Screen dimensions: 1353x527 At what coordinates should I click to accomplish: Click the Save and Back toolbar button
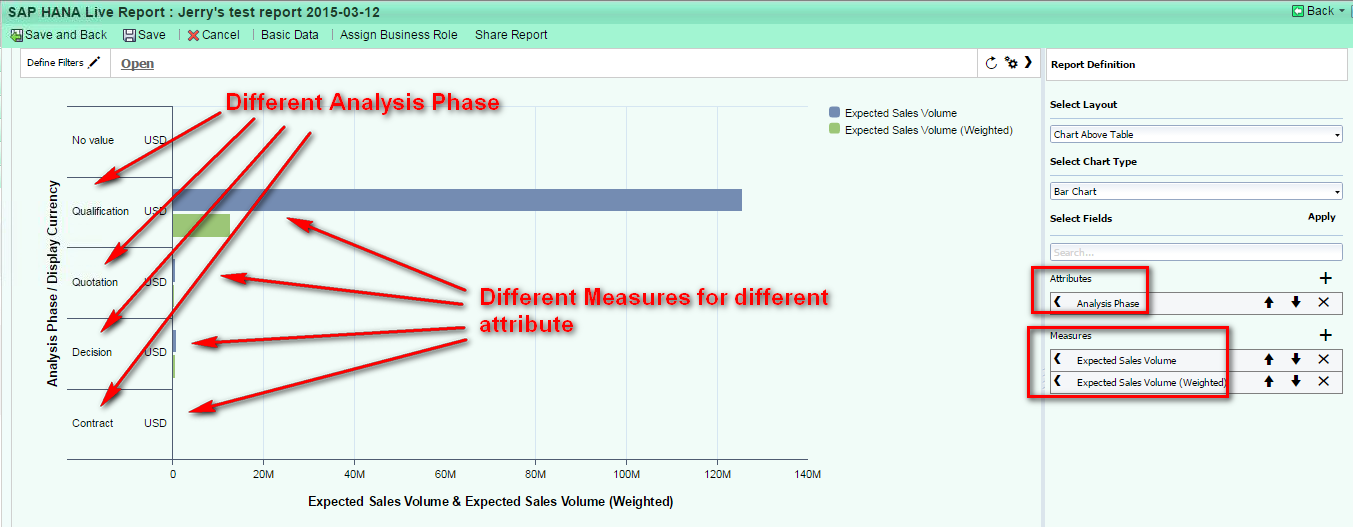coord(58,35)
